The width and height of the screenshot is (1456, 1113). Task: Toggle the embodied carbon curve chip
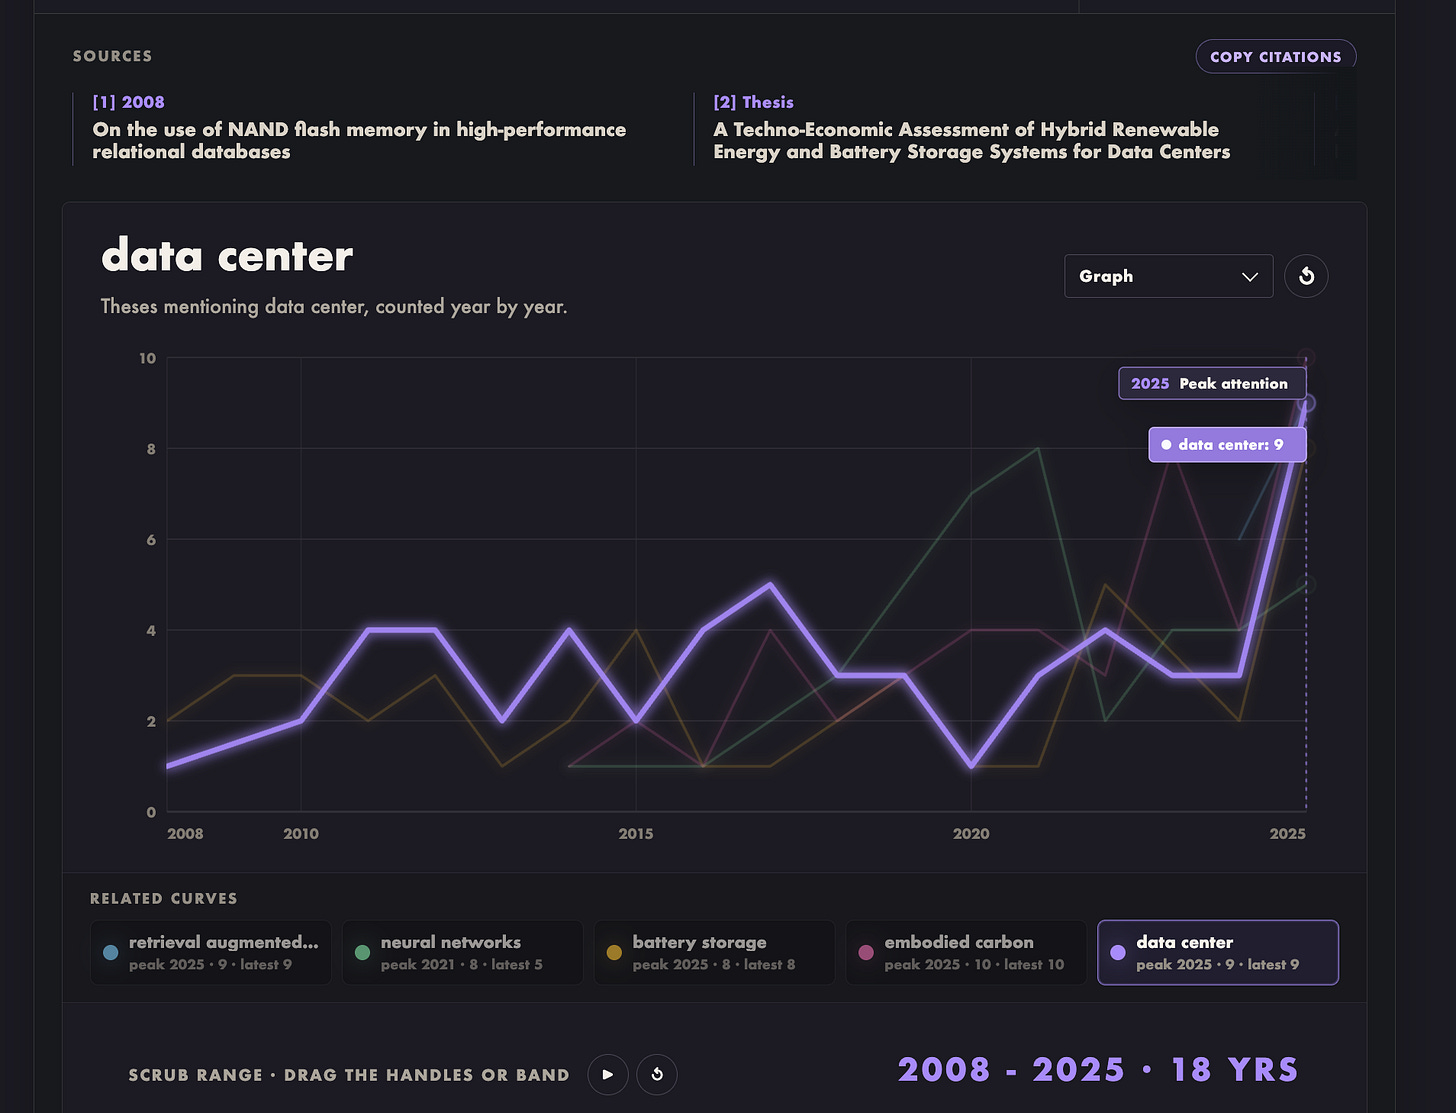966,952
